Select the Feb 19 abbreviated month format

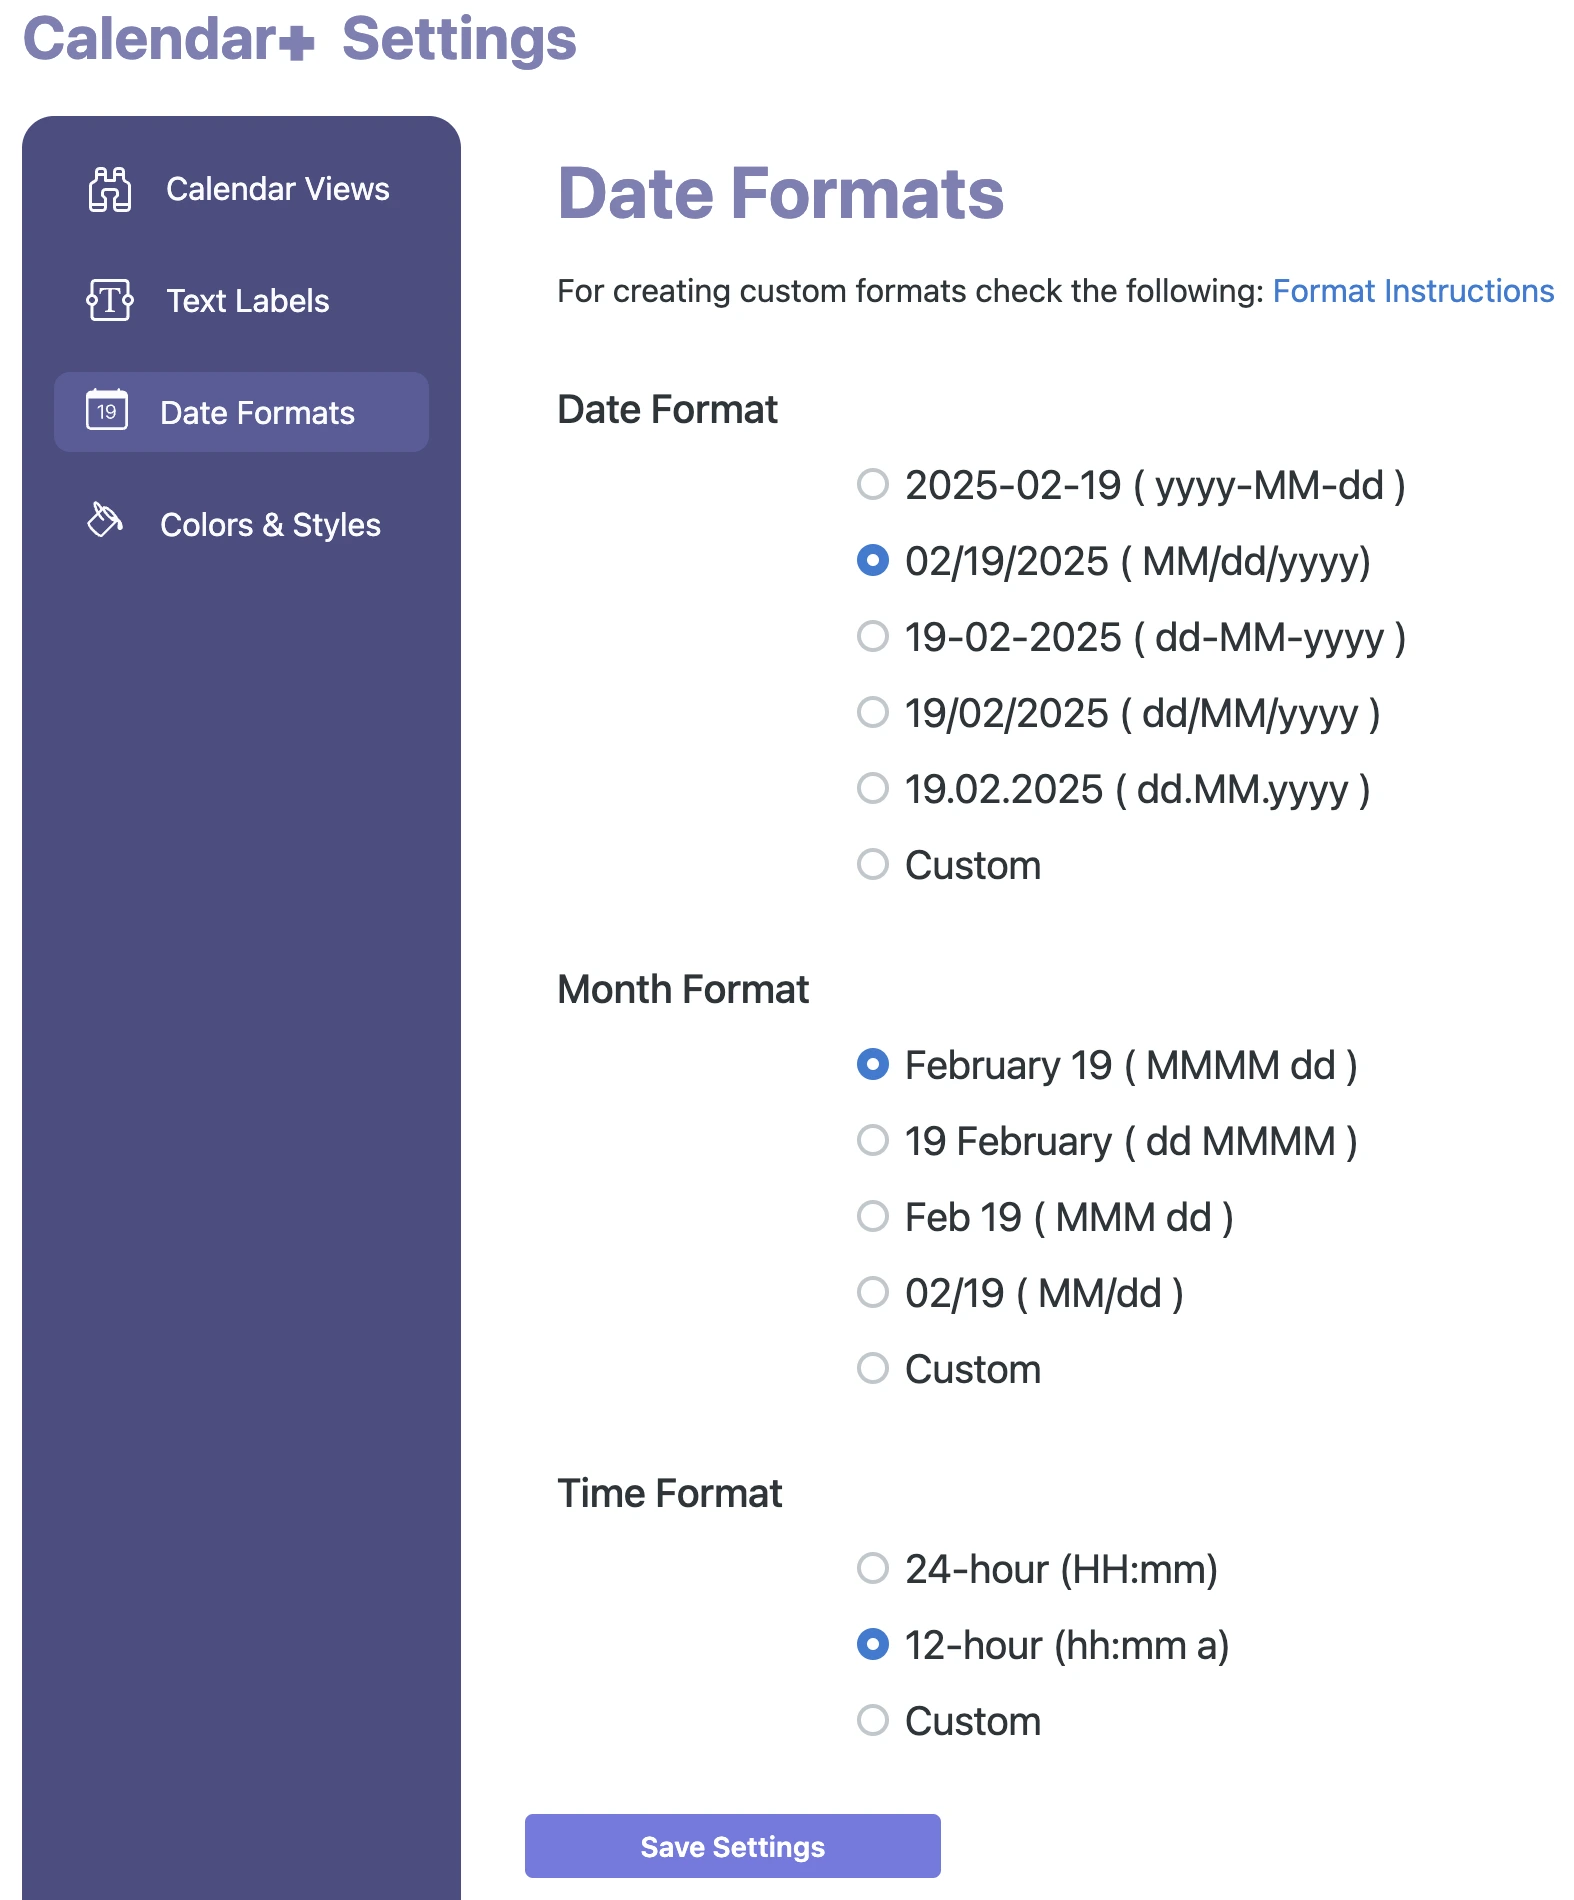point(873,1217)
